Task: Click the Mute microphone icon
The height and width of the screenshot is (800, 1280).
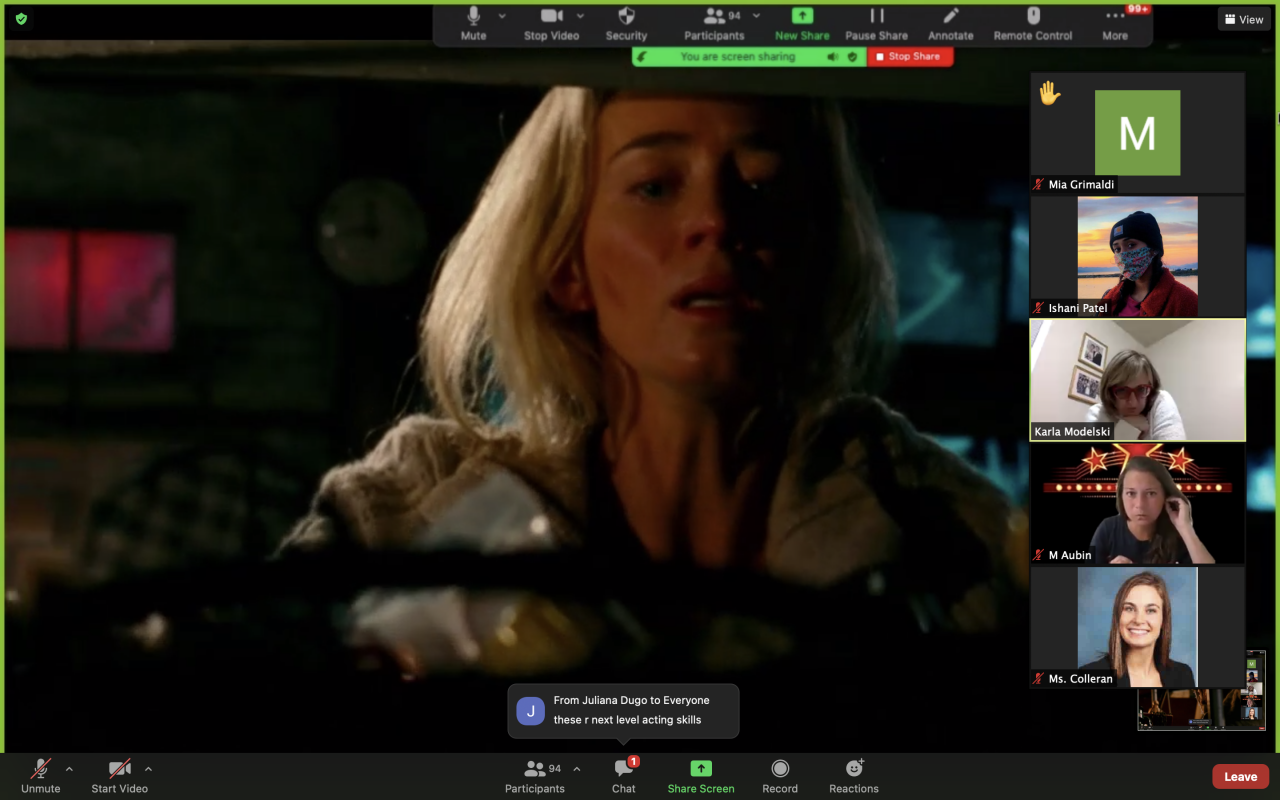Action: point(473,16)
